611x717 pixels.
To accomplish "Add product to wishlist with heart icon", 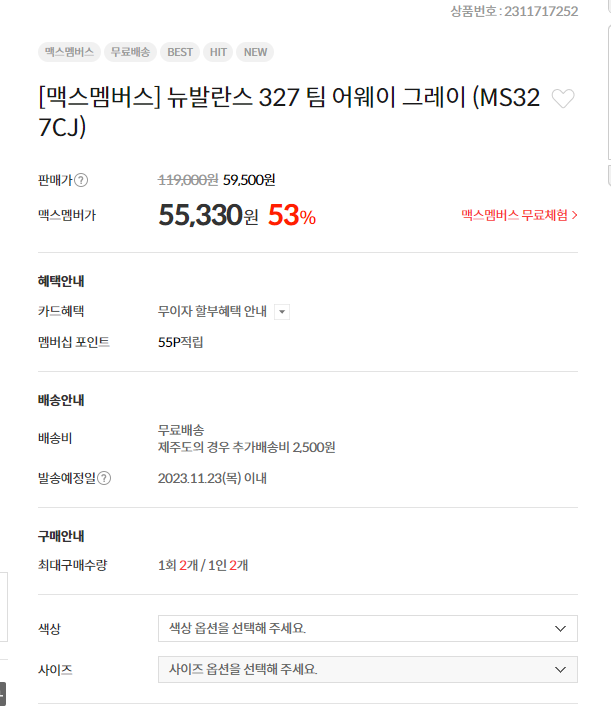I will [563, 98].
